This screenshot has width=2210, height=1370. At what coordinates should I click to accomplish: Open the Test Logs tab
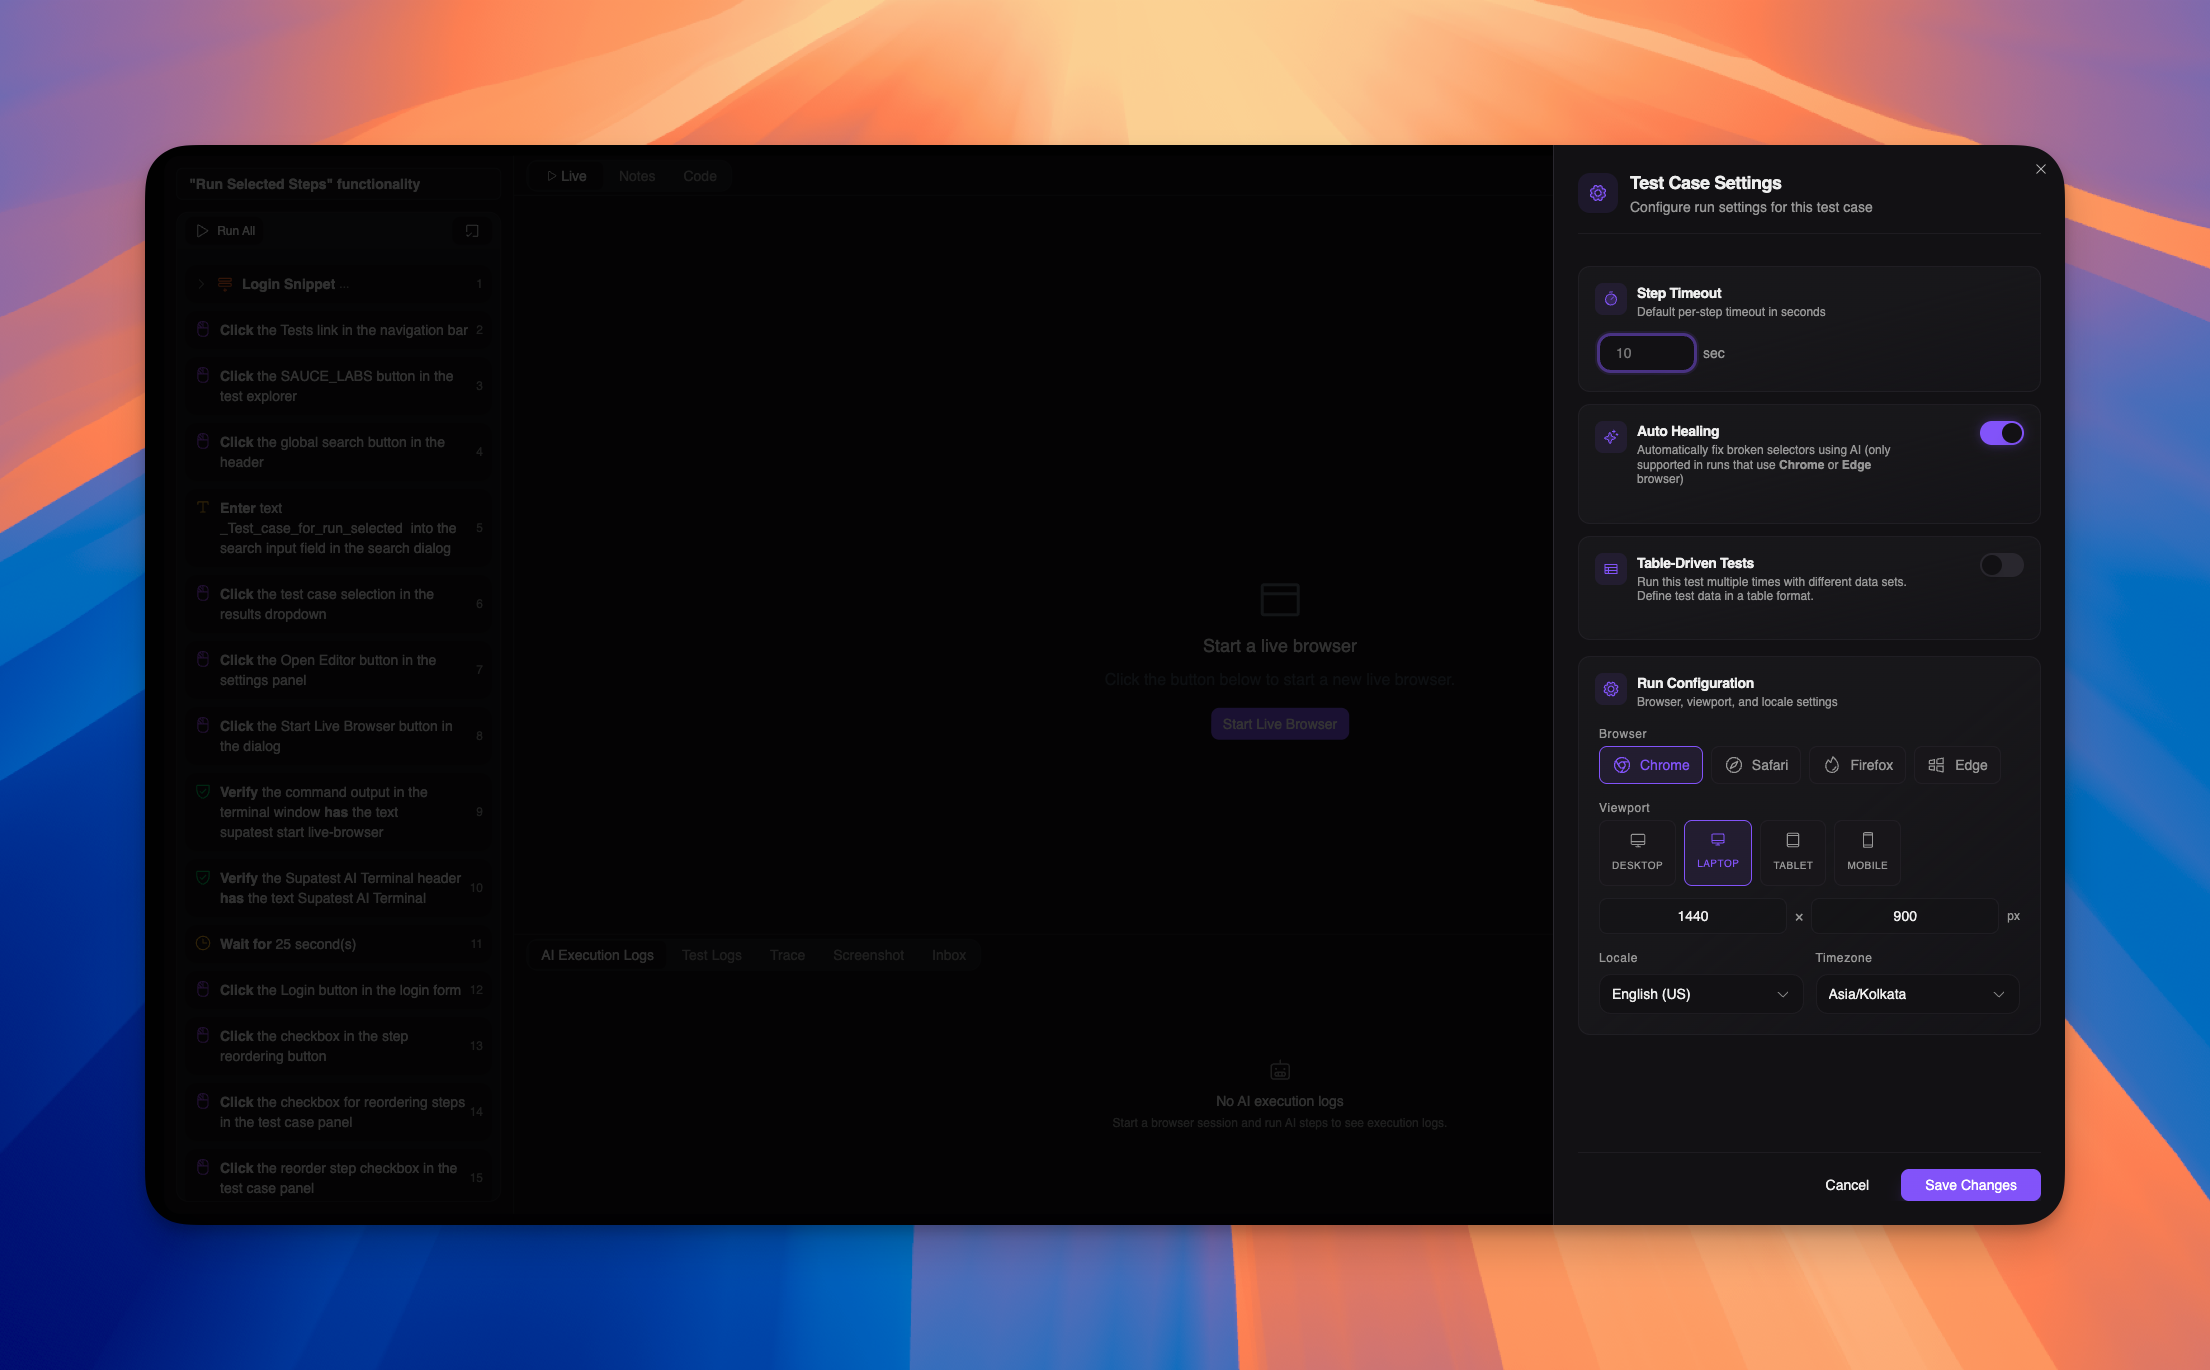pyautogui.click(x=711, y=955)
